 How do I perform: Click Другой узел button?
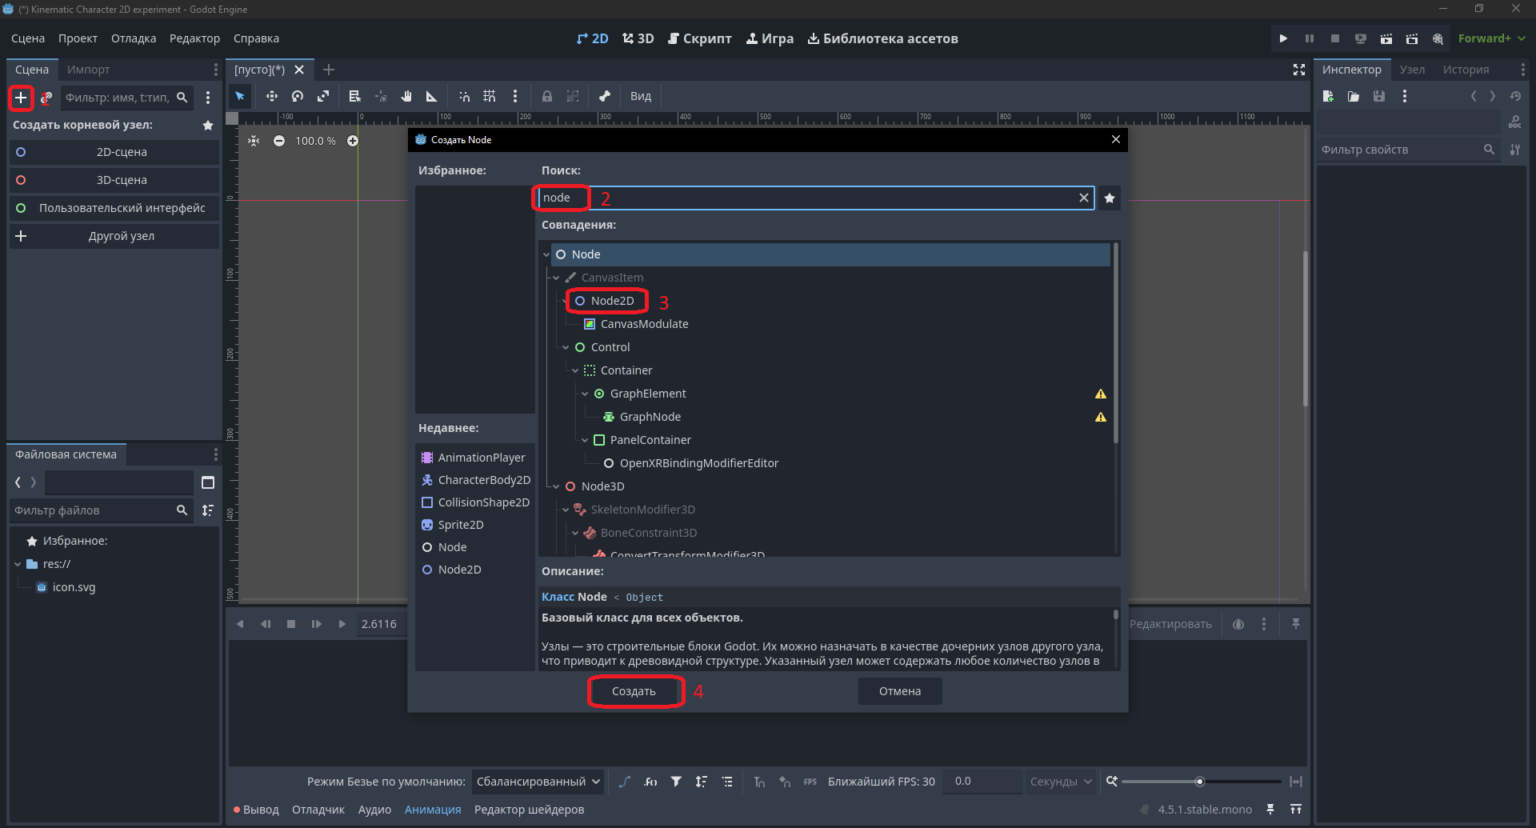[x=114, y=236]
